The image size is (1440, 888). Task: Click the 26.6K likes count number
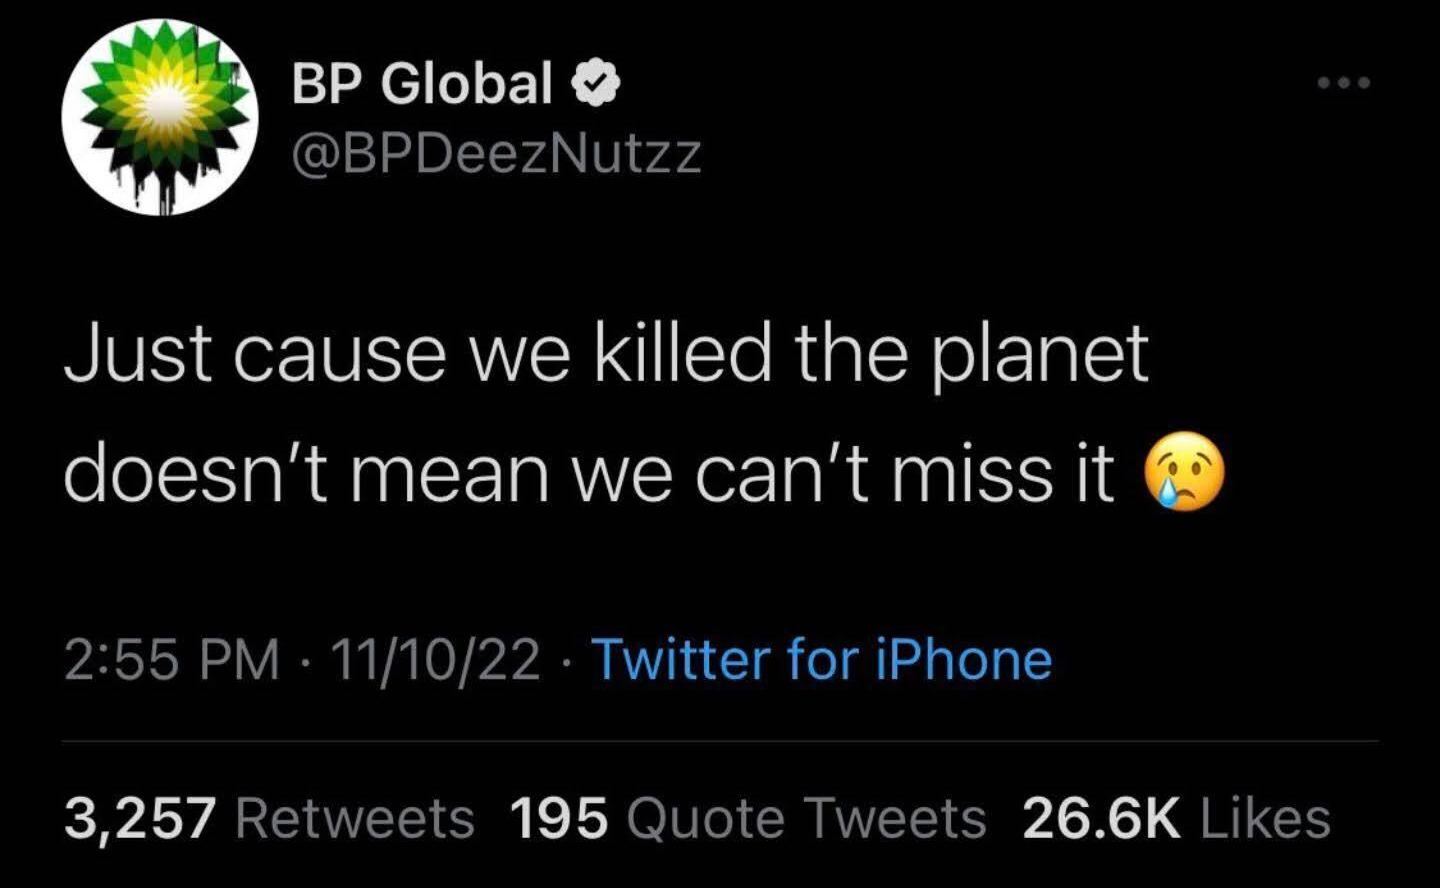[x=1101, y=819]
